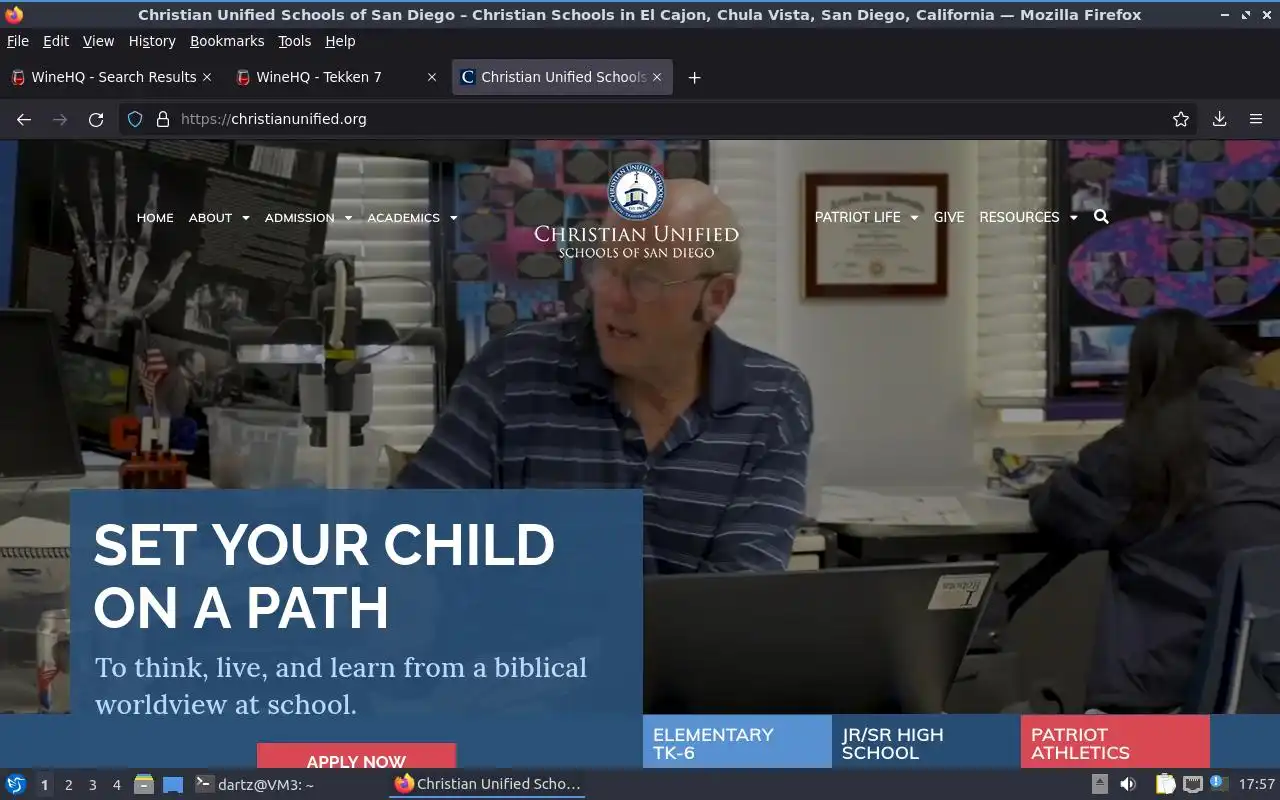Viewport: 1280px width, 800px height.
Task: Open the file manager in taskbar
Action: pos(143,784)
